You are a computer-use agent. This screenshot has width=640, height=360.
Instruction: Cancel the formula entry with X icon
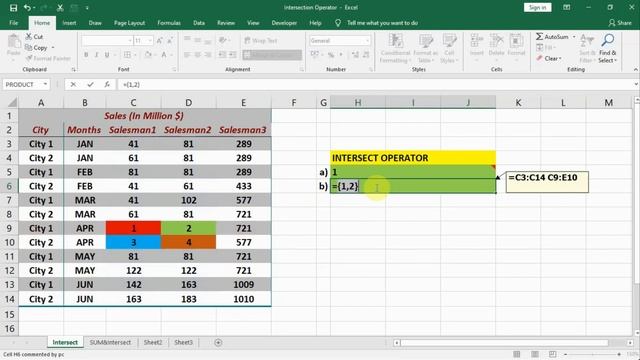(x=73, y=84)
